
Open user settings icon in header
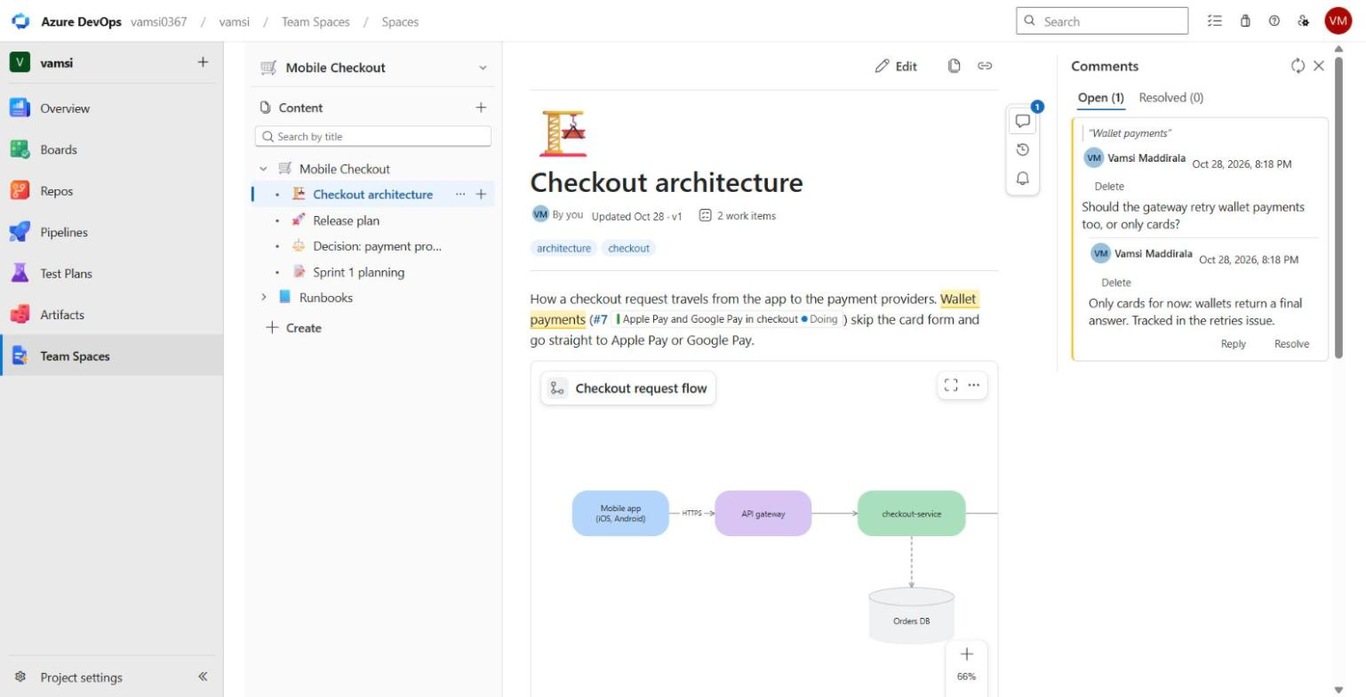pyautogui.click(x=1303, y=21)
